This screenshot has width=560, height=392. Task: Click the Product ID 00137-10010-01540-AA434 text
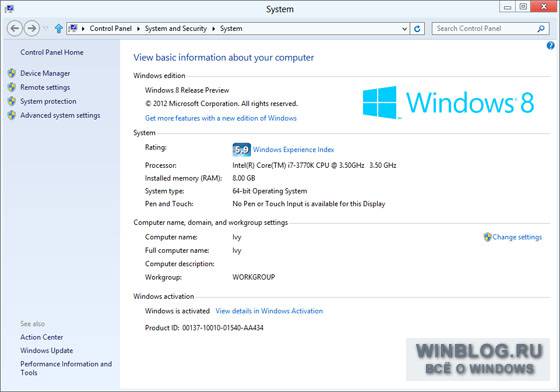click(204, 328)
